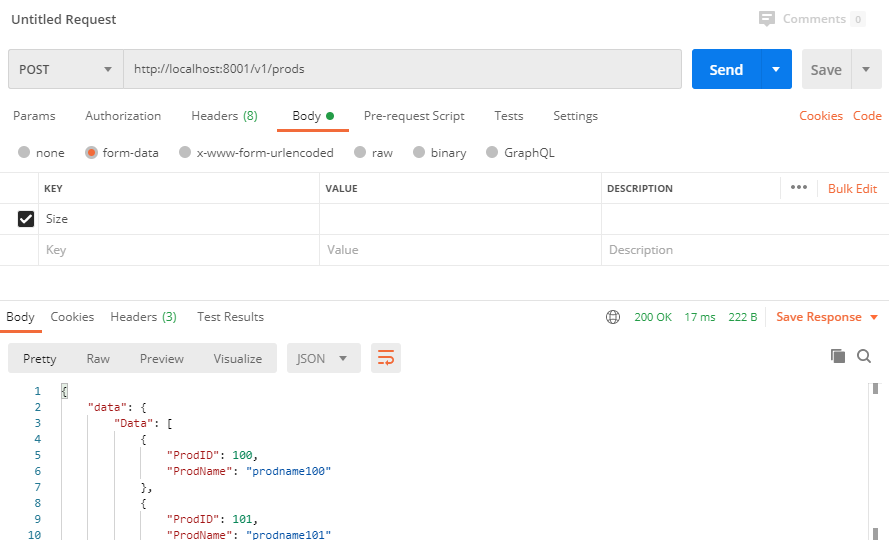Open the Authorization tab
Viewport: 889px width, 550px height.
(x=123, y=116)
